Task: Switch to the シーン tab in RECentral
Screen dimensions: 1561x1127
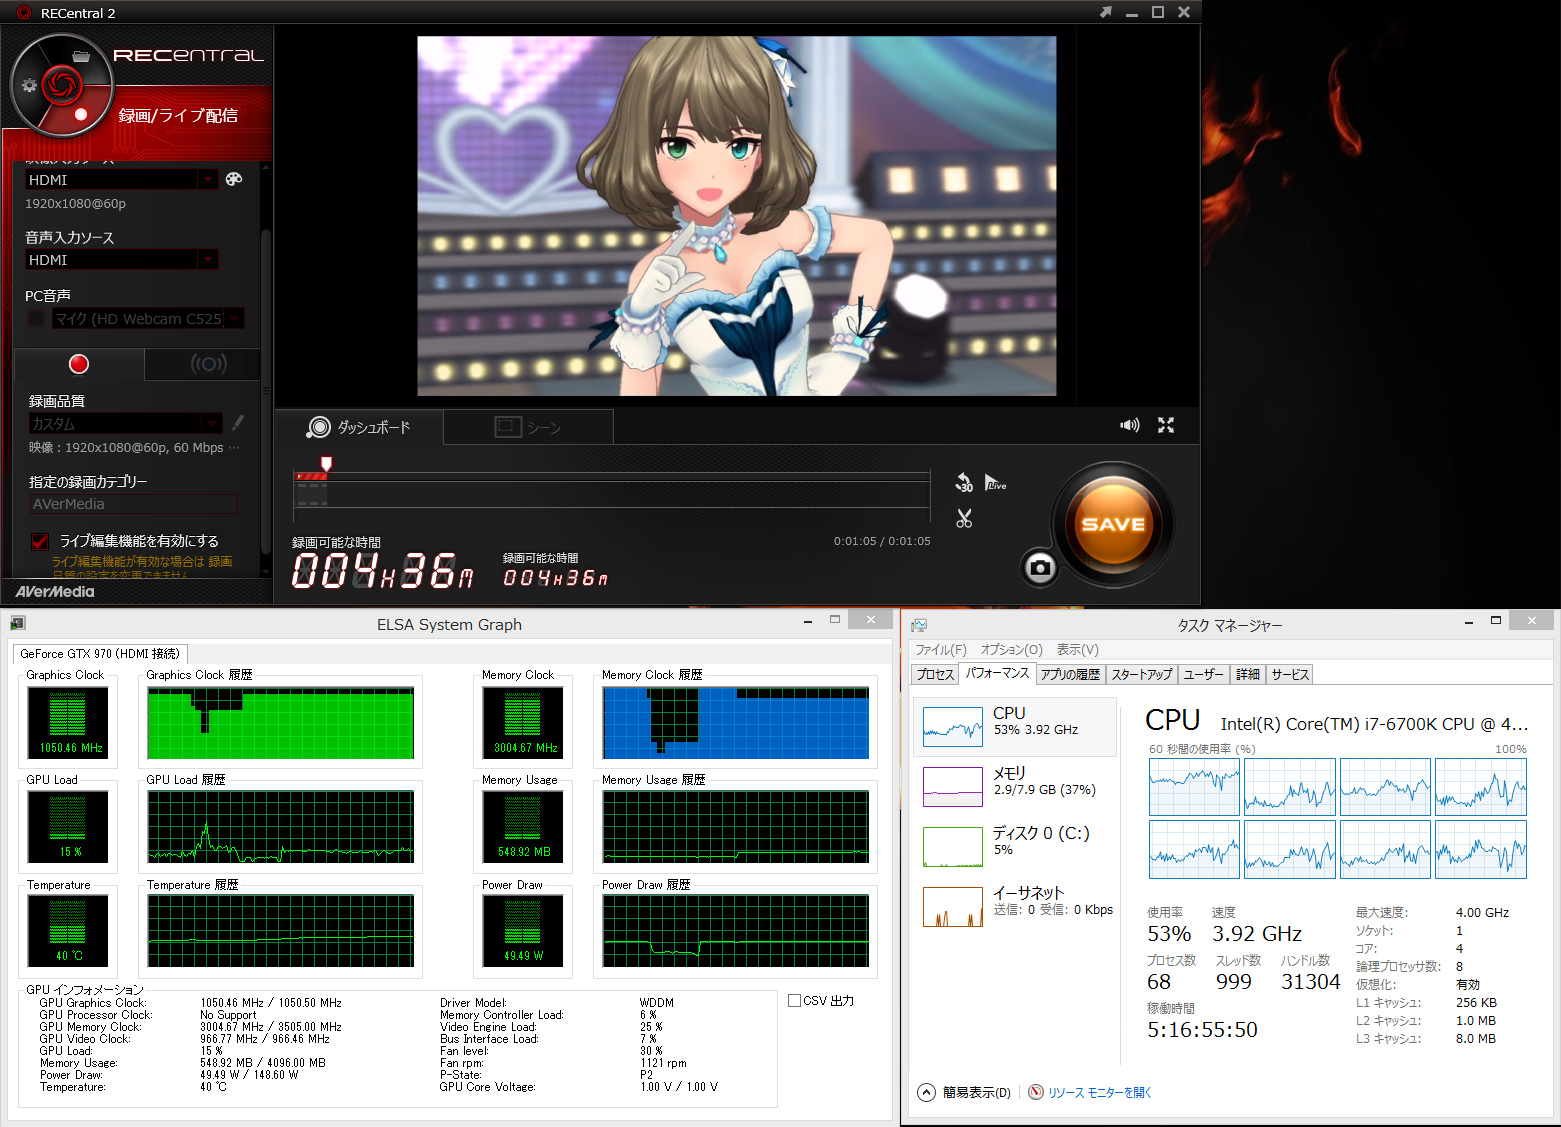Action: (529, 427)
